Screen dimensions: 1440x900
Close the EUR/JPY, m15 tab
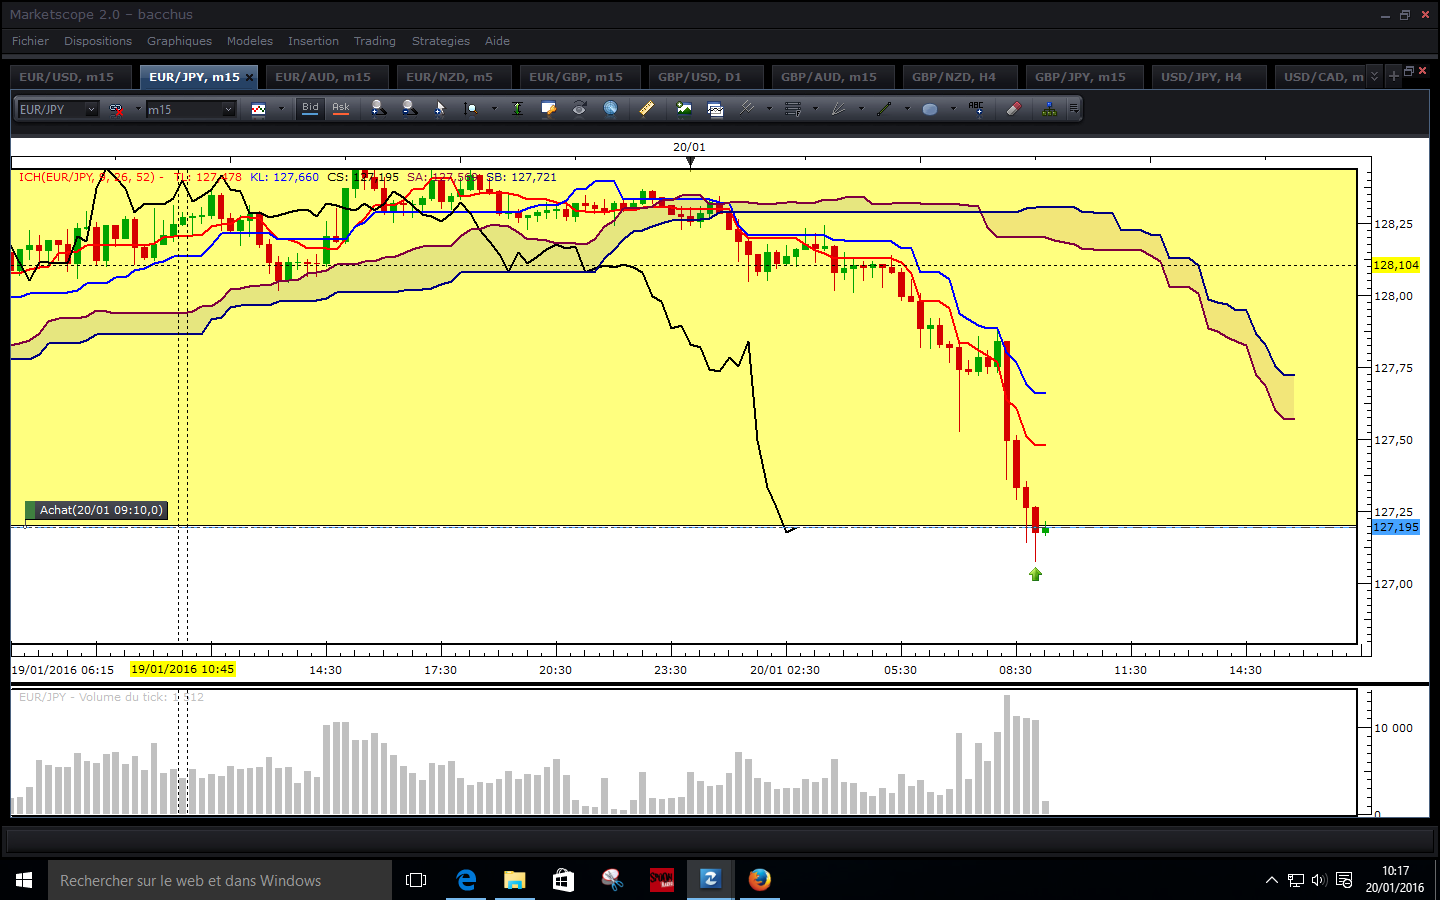249,77
